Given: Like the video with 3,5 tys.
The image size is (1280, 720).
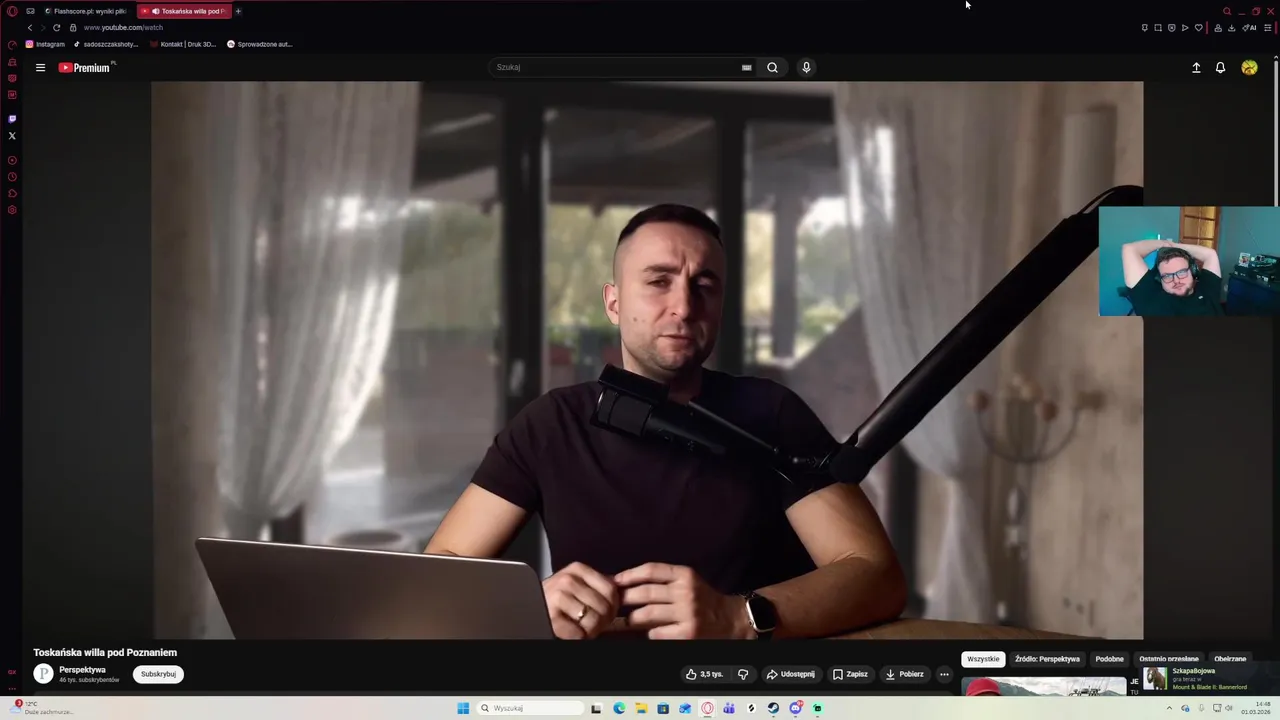Looking at the screenshot, I should (x=704, y=674).
